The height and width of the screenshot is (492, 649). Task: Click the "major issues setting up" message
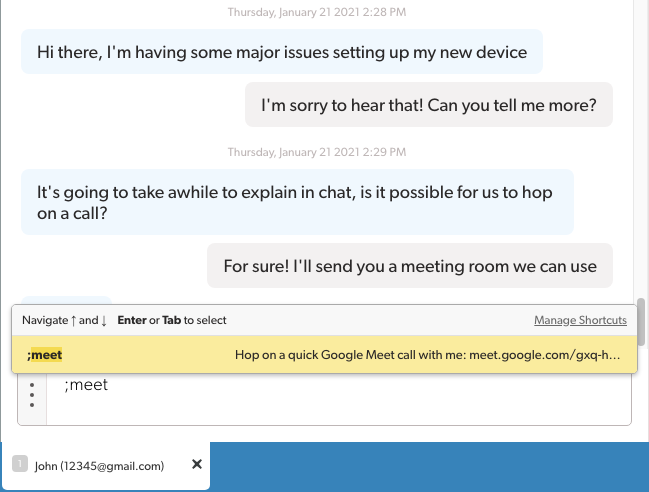tap(281, 52)
